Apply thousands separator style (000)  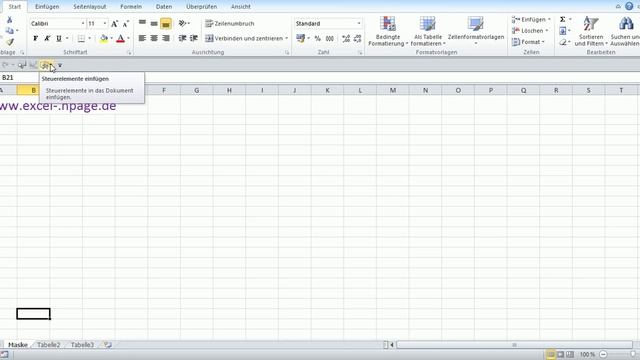coord(329,38)
